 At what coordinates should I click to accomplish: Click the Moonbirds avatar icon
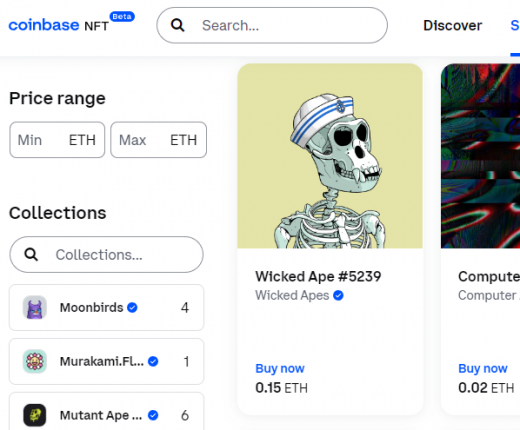tap(35, 307)
